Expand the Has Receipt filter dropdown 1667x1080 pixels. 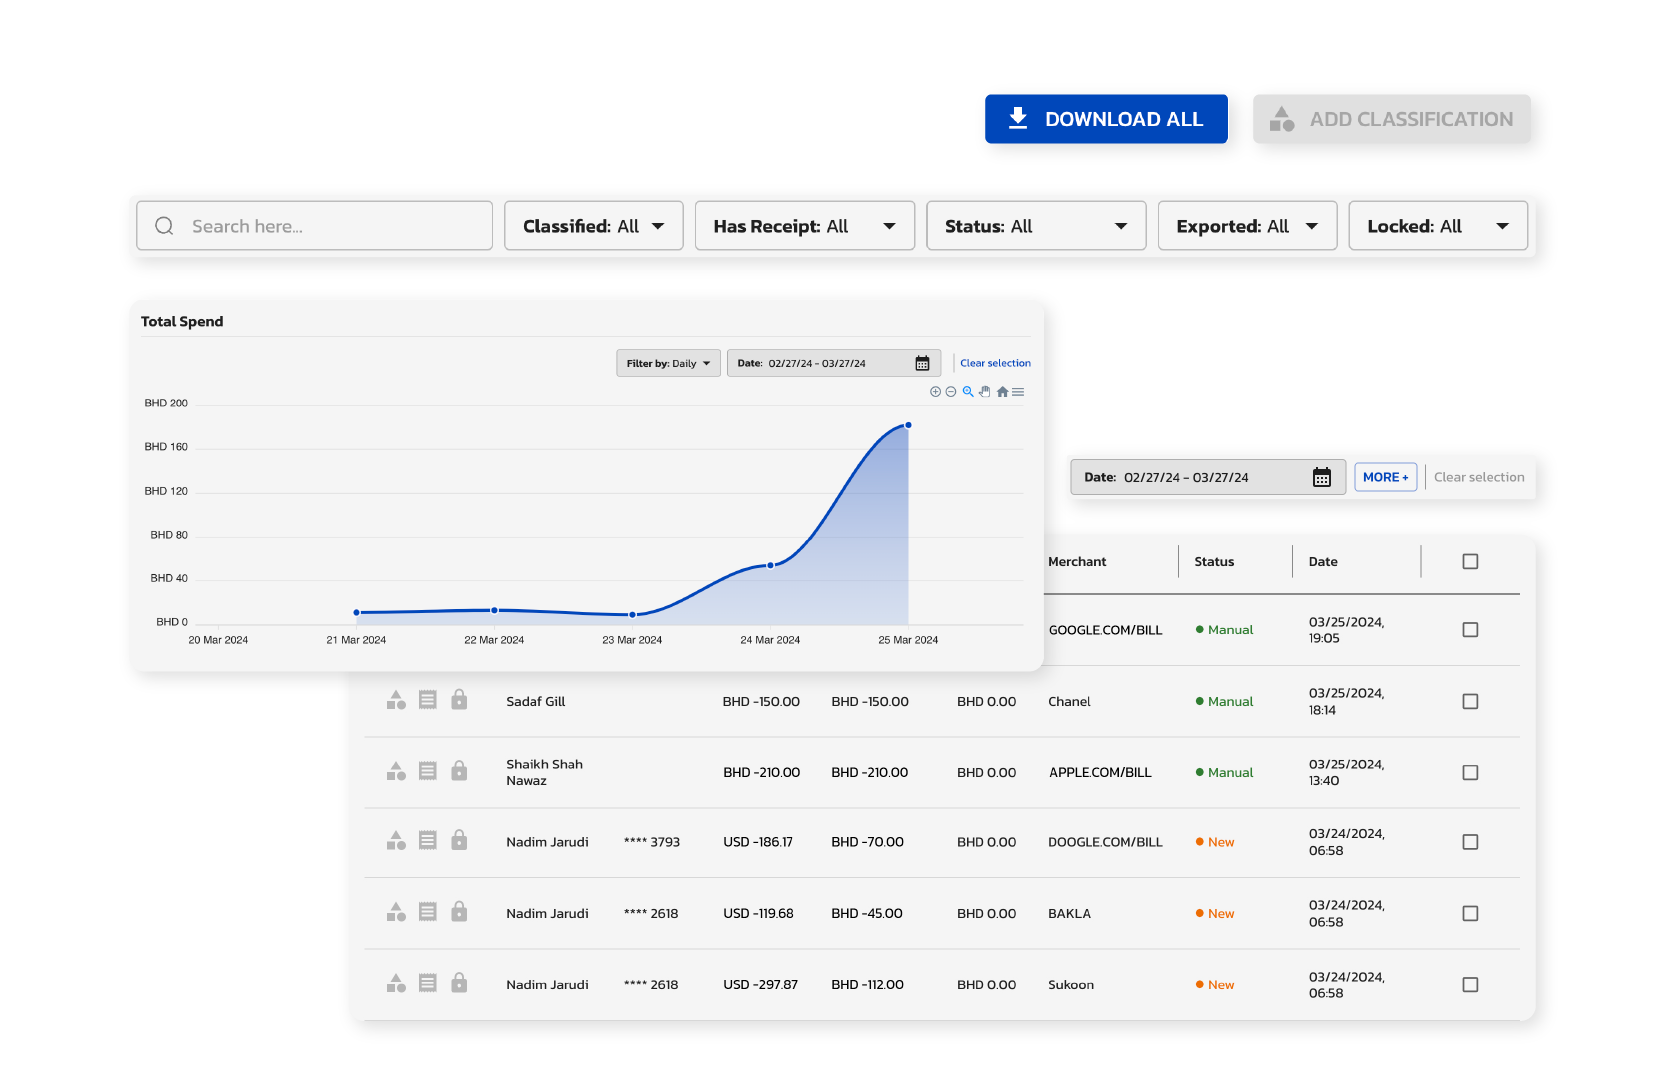click(x=804, y=226)
